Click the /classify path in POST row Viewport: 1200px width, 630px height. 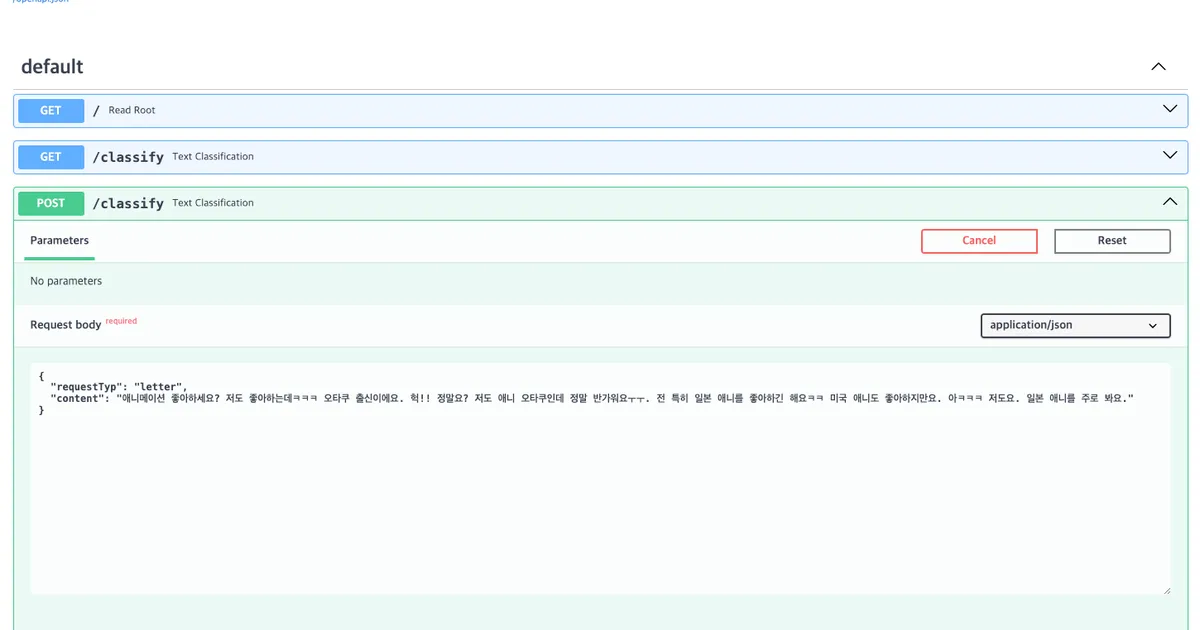pos(128,203)
